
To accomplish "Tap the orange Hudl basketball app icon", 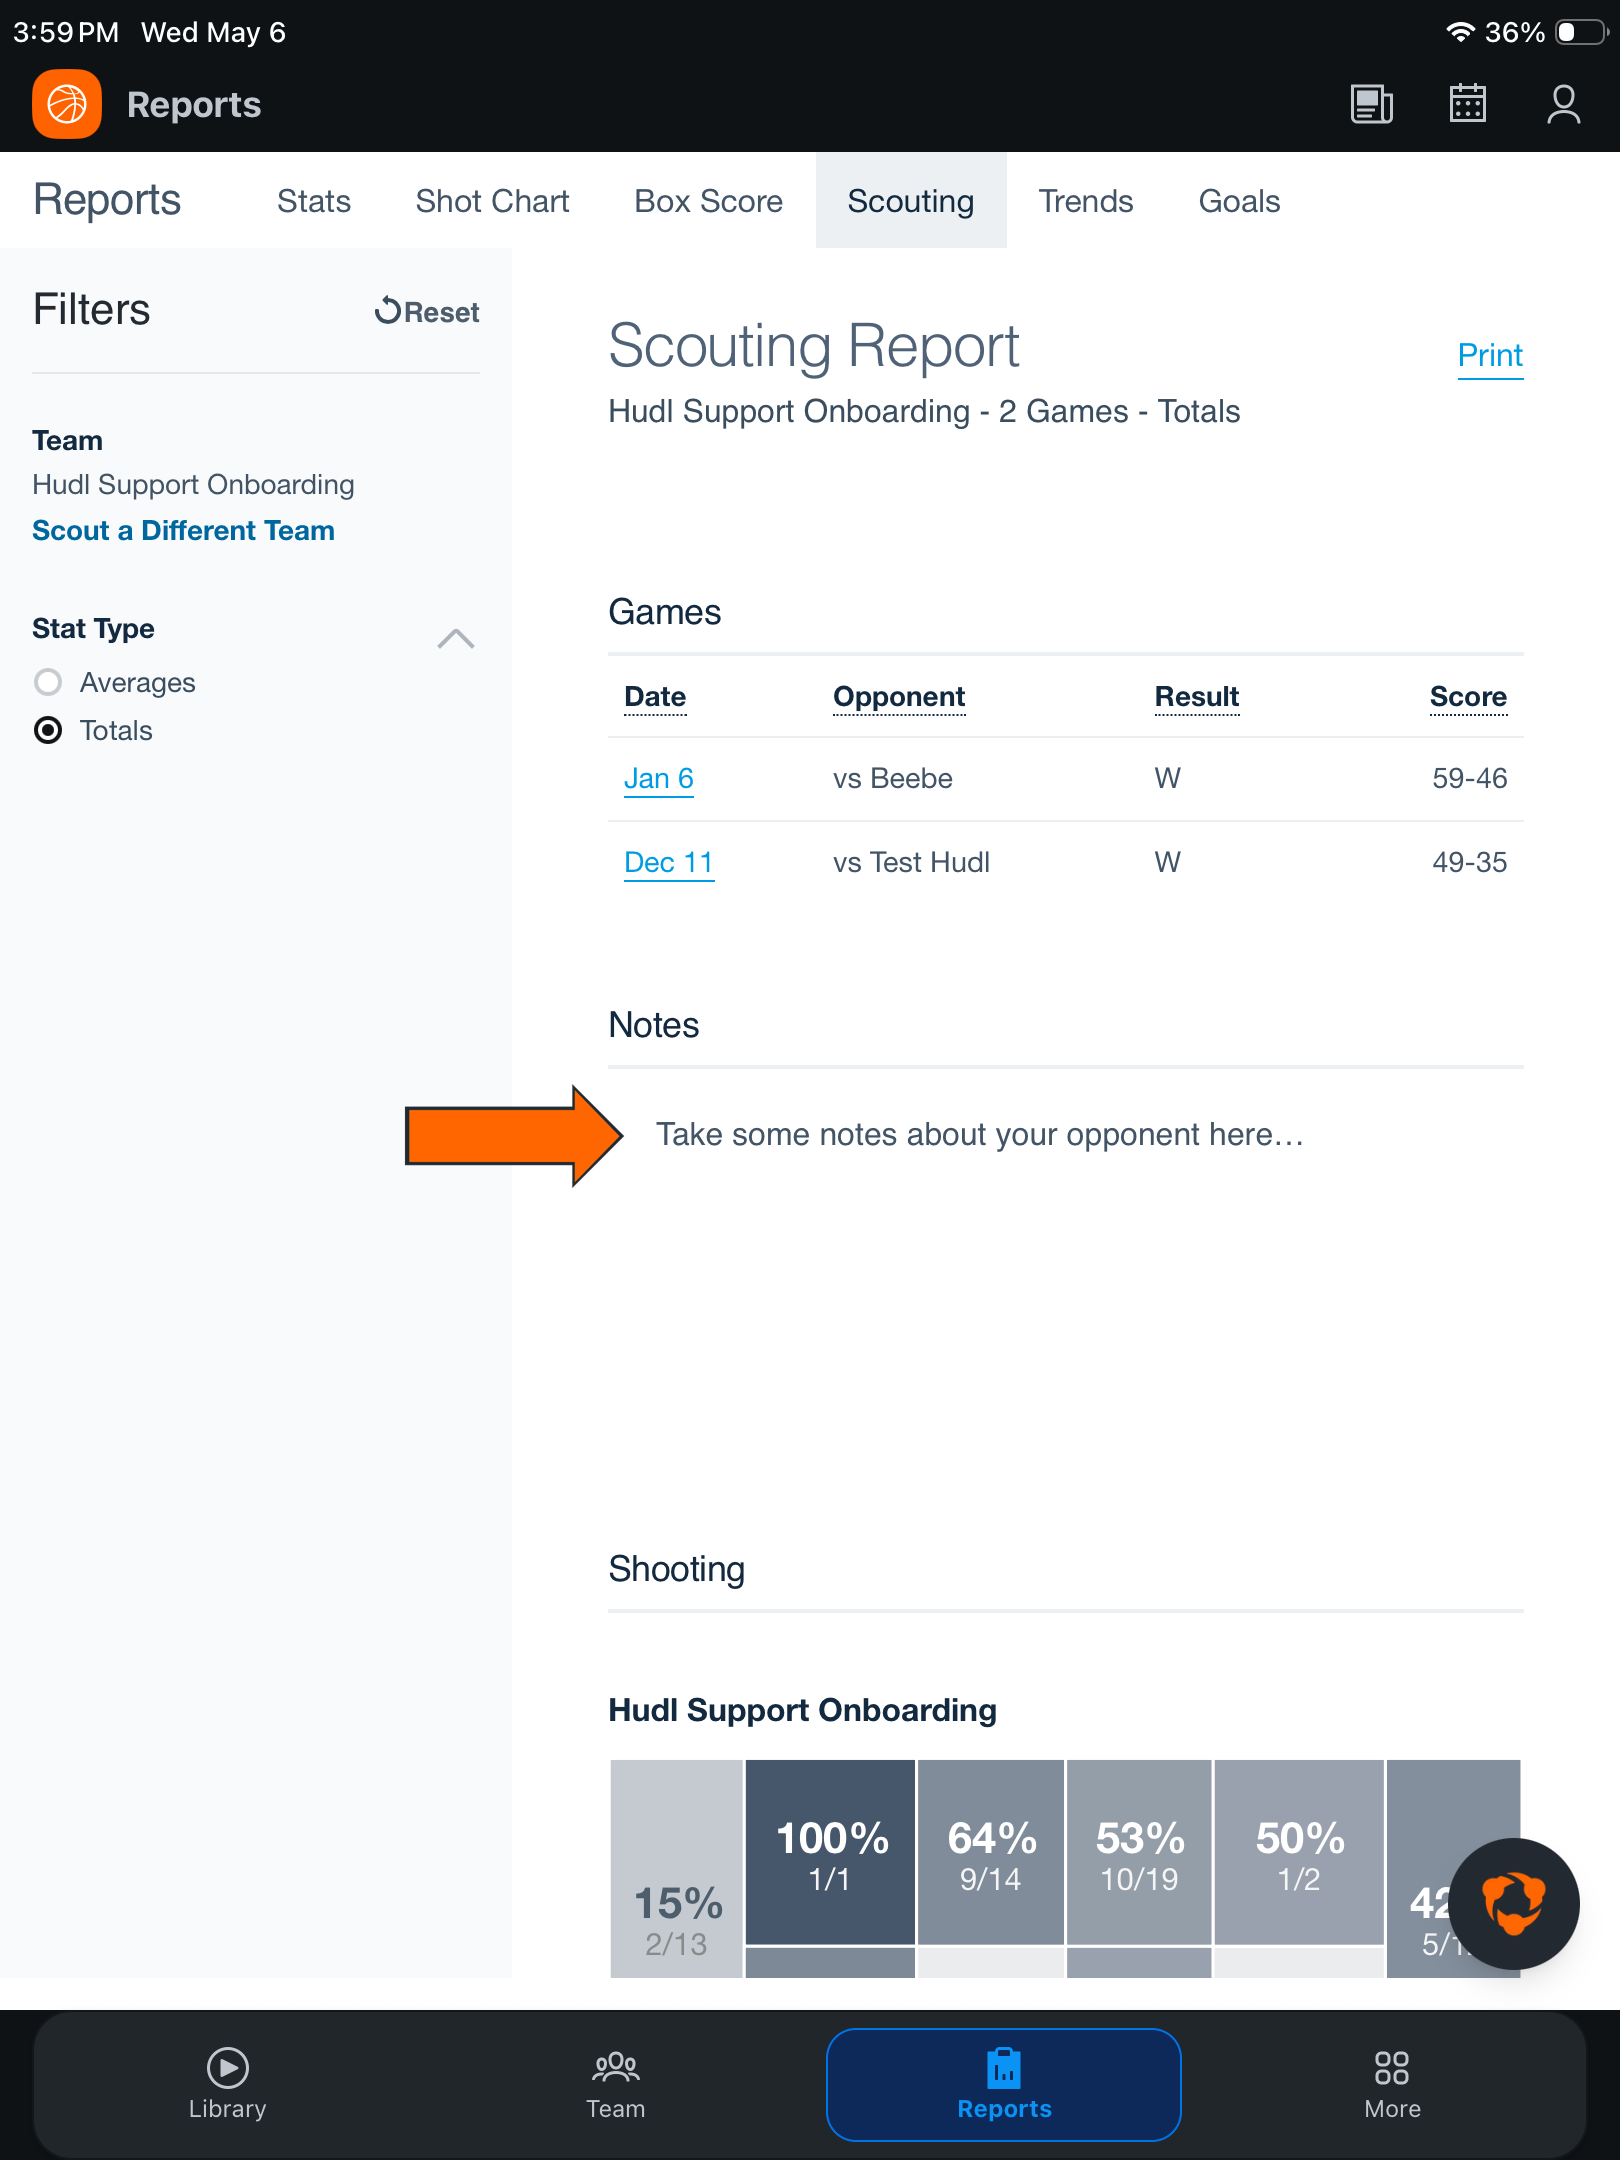I will tap(67, 104).
